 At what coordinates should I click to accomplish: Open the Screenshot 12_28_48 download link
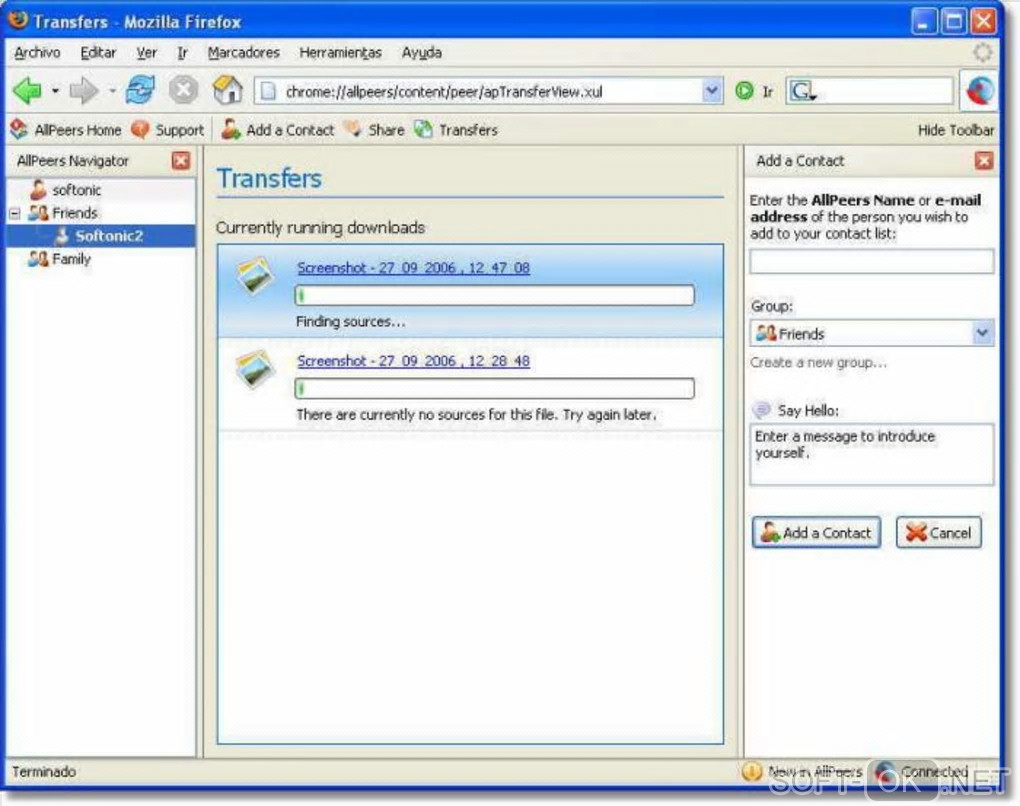[413, 360]
